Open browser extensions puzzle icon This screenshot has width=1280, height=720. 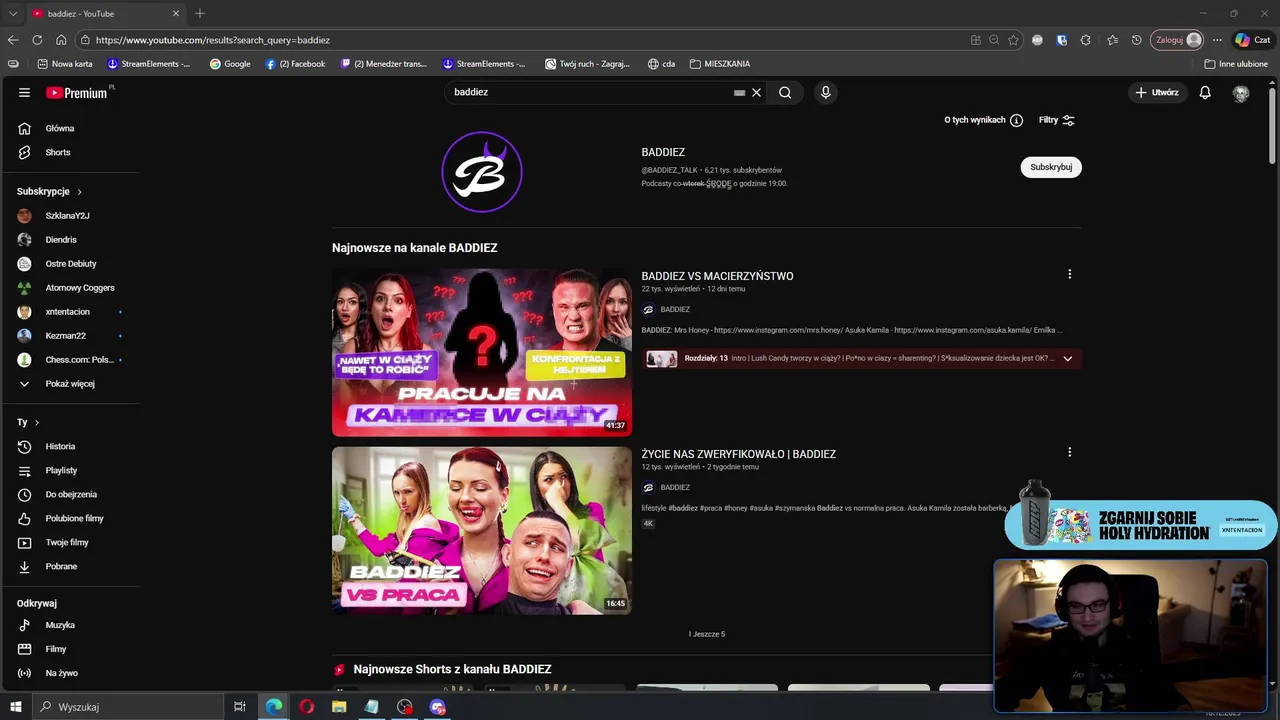[x=1086, y=40]
